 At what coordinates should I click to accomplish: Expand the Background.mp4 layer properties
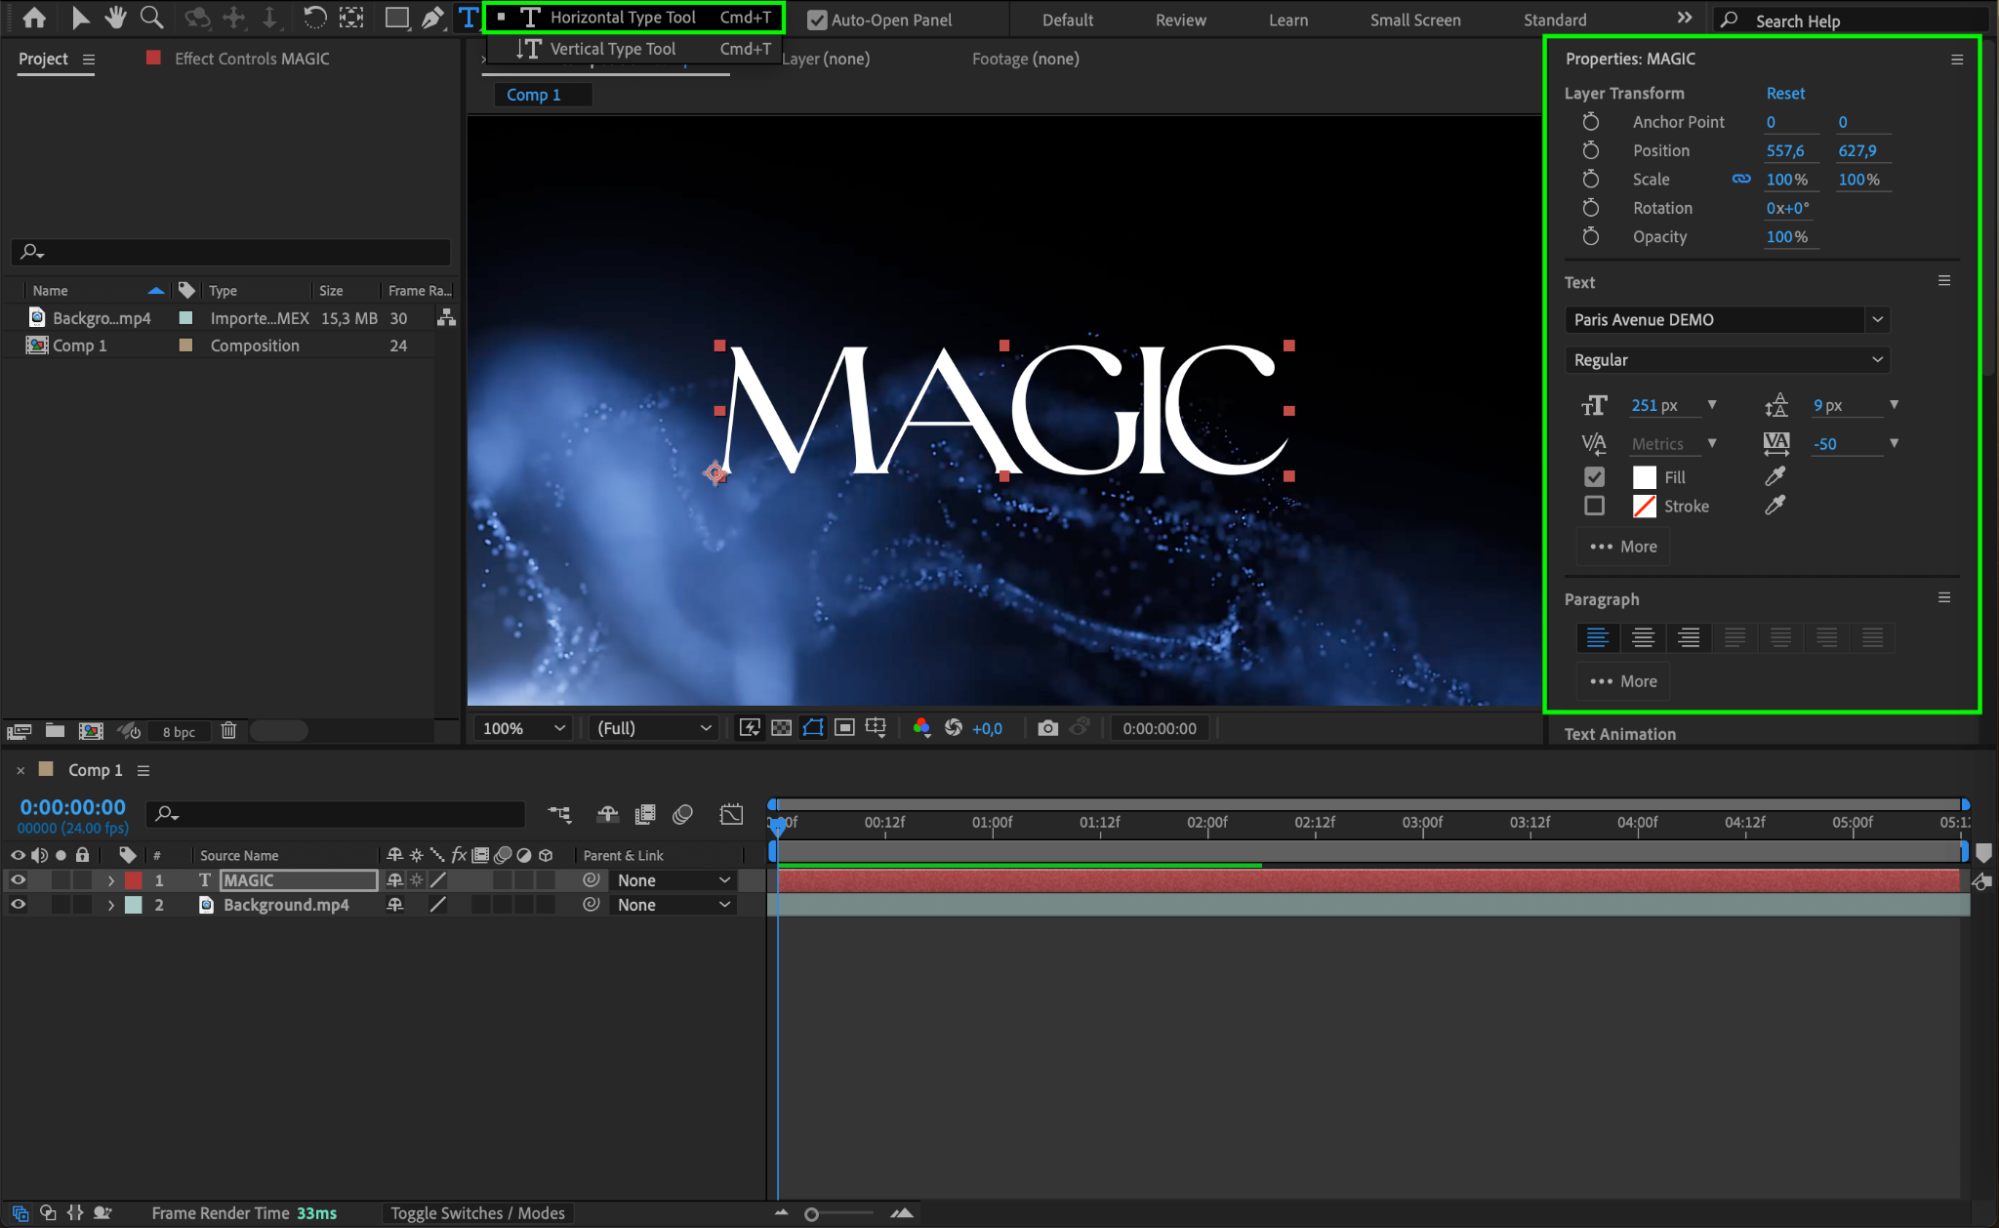[111, 905]
